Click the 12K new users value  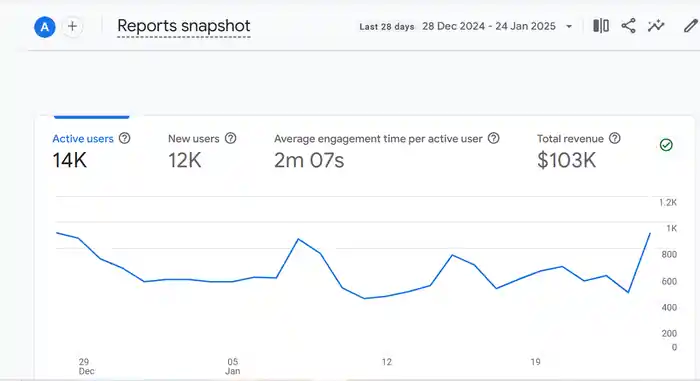184,160
